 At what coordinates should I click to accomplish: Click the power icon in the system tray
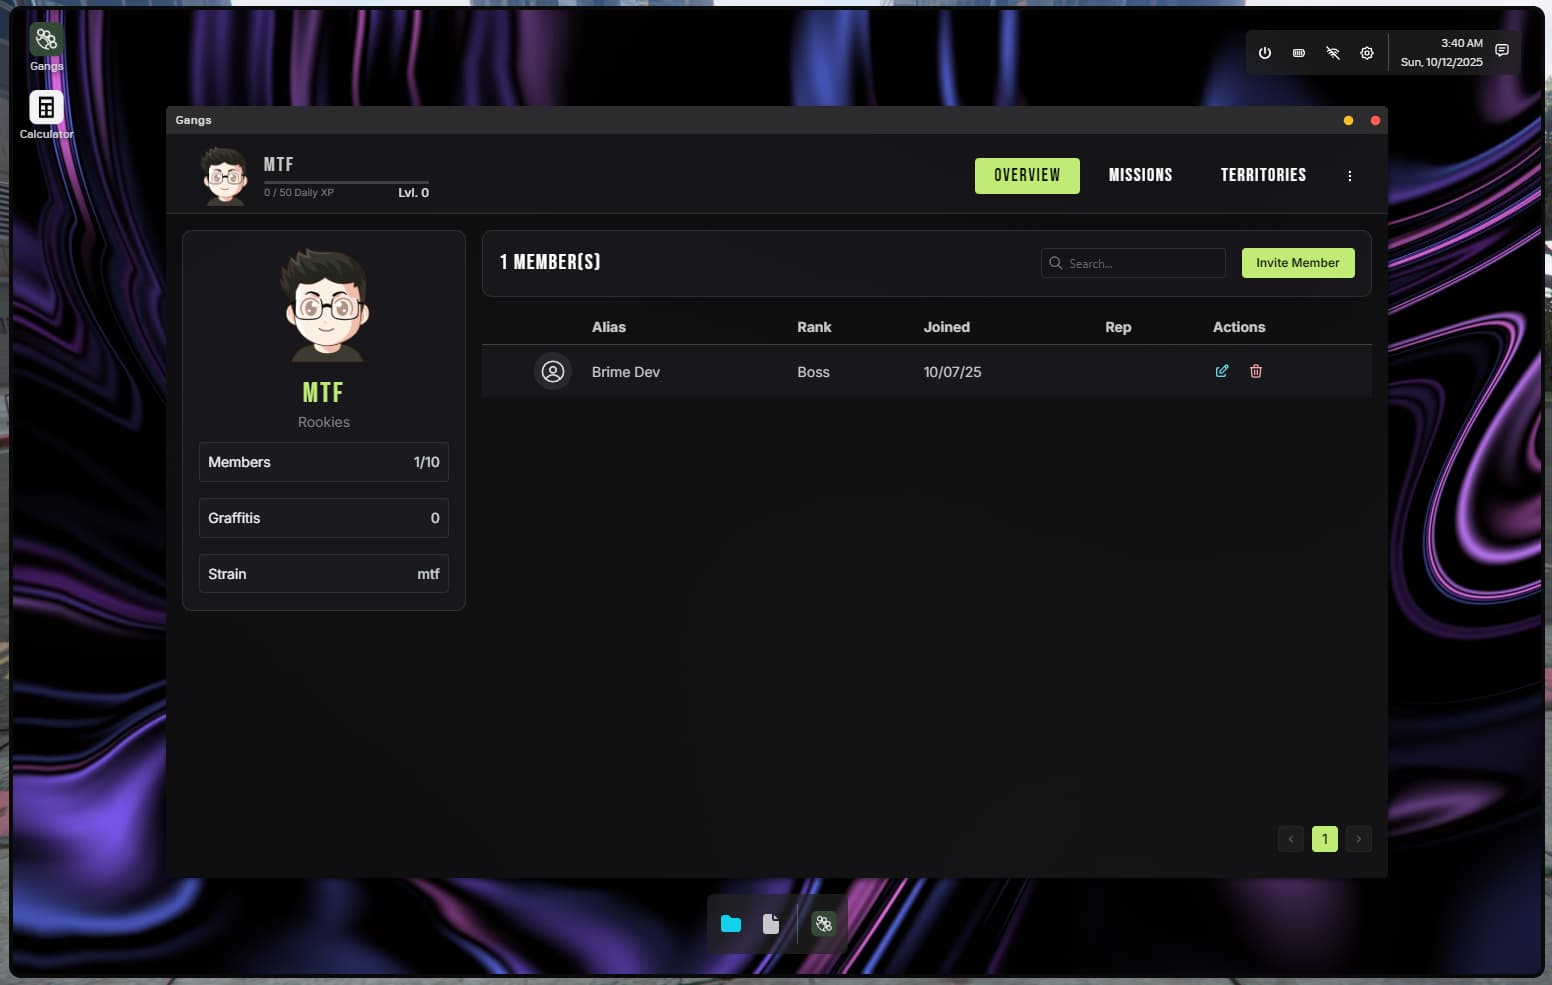(x=1265, y=53)
